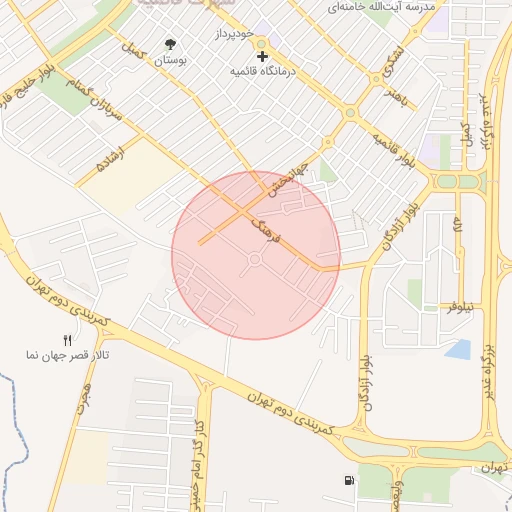
Task: Select the جهانبخش street label
Action: pyautogui.click(x=288, y=180)
